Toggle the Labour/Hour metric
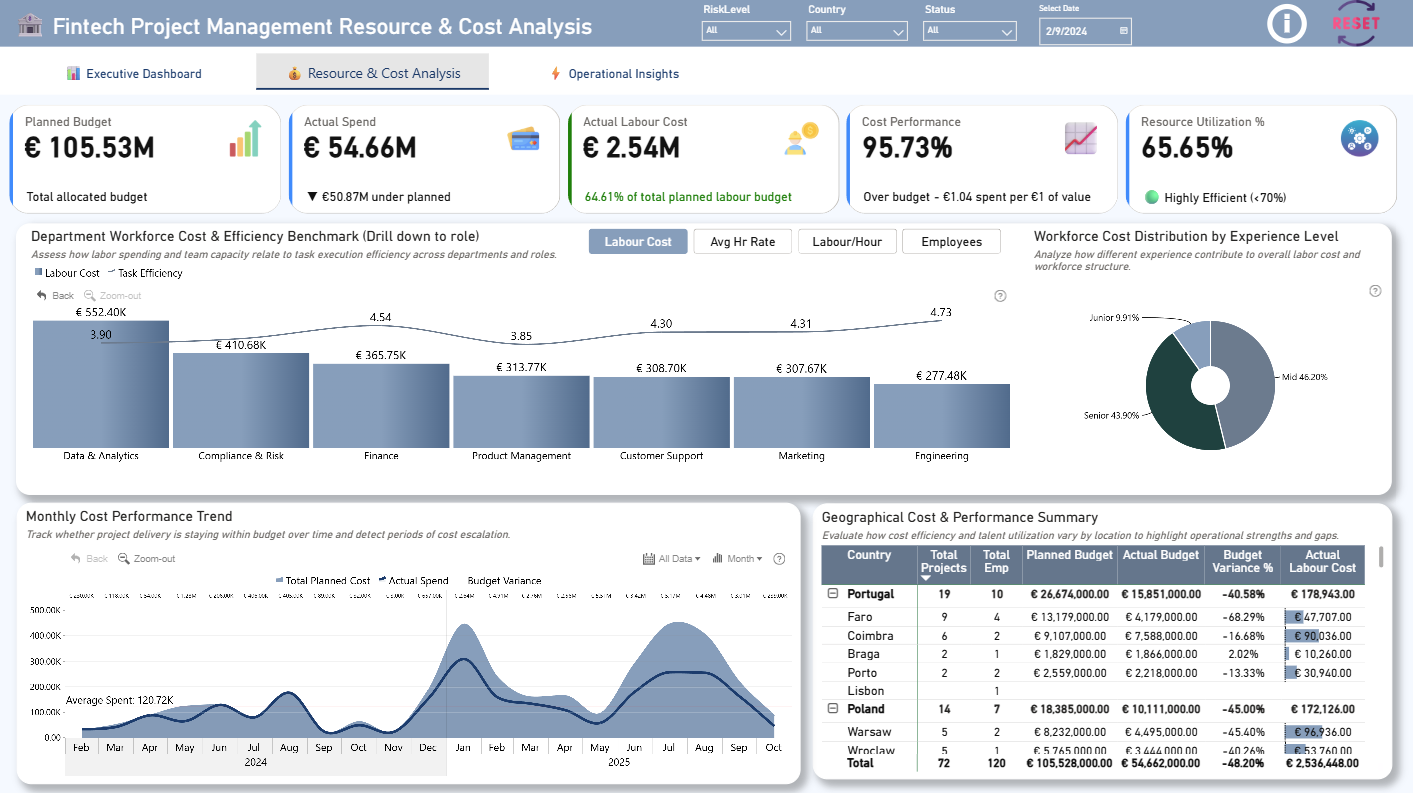 pyautogui.click(x=846, y=242)
